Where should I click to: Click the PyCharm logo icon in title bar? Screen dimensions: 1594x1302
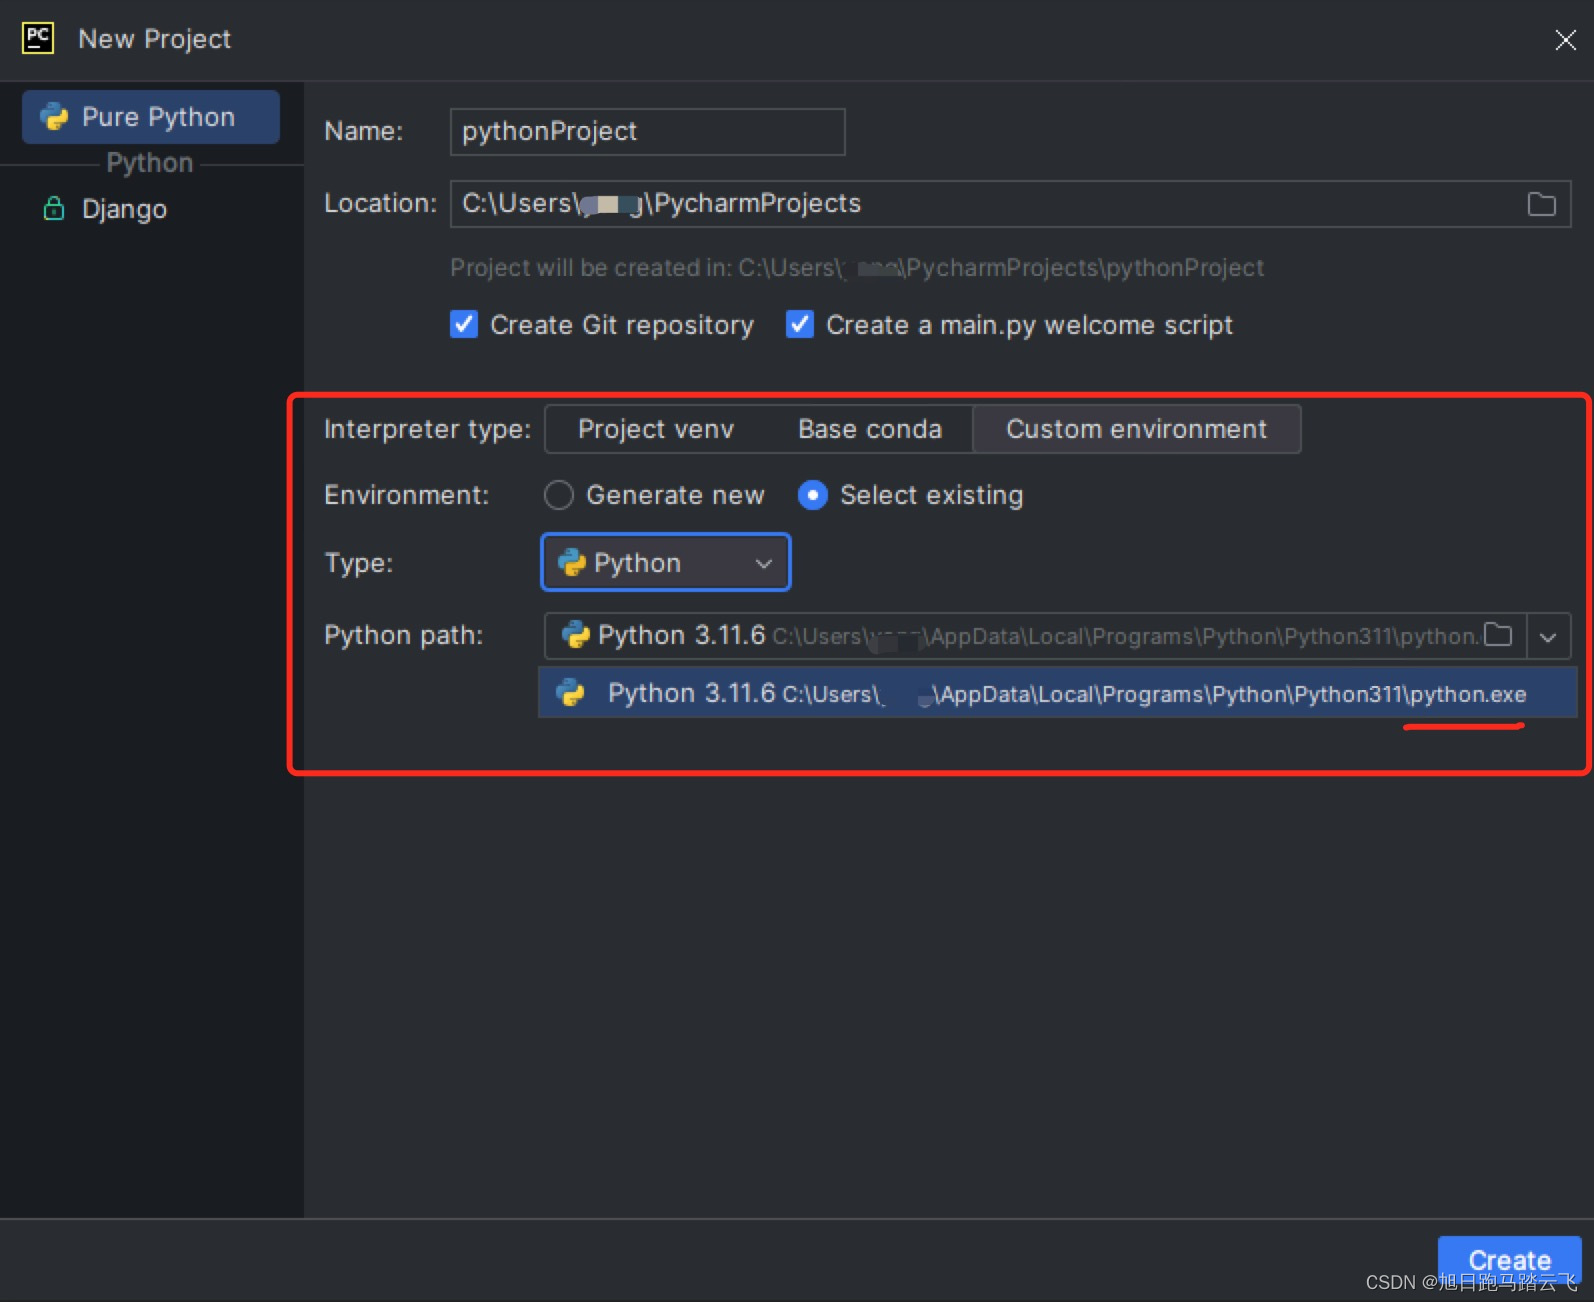(38, 38)
